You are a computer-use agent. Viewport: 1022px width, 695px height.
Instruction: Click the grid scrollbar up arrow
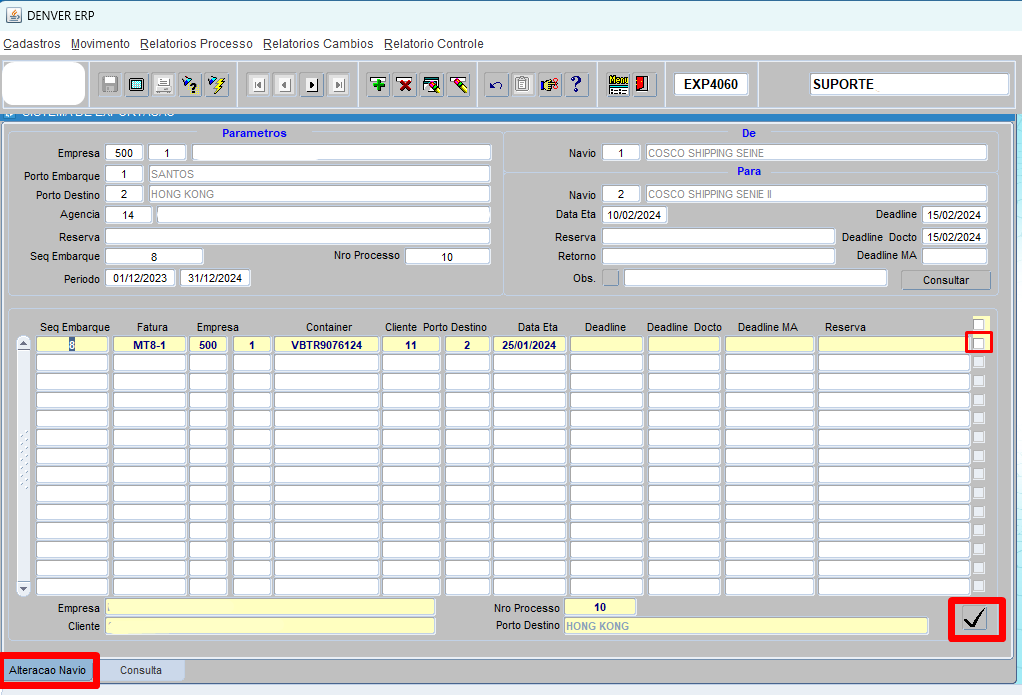click(23, 344)
